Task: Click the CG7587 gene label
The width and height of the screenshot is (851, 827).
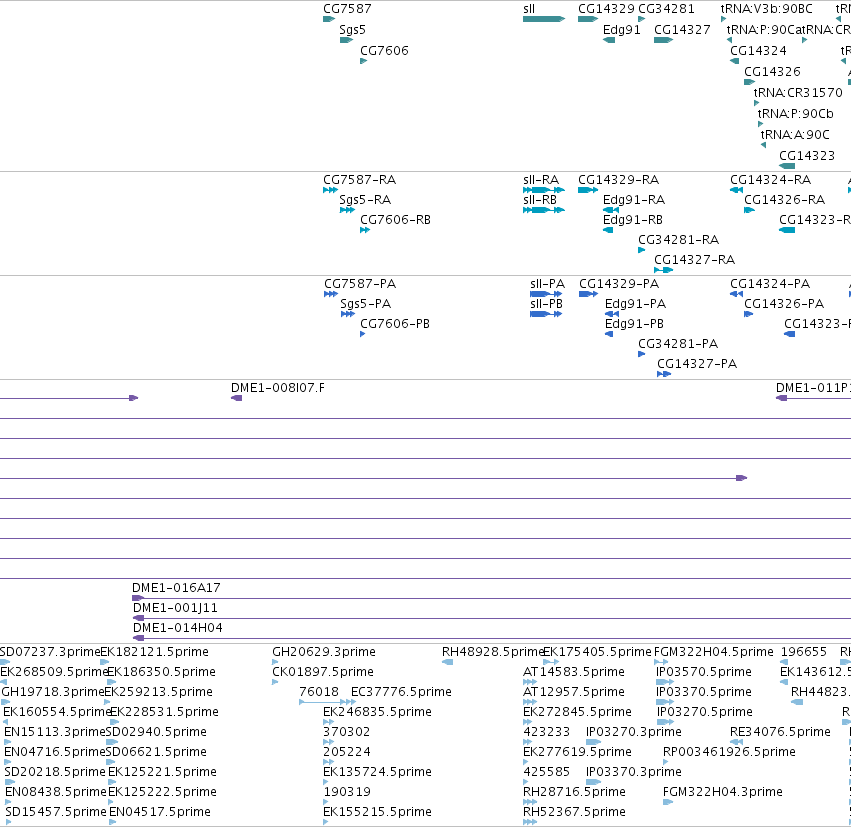Action: (x=347, y=9)
